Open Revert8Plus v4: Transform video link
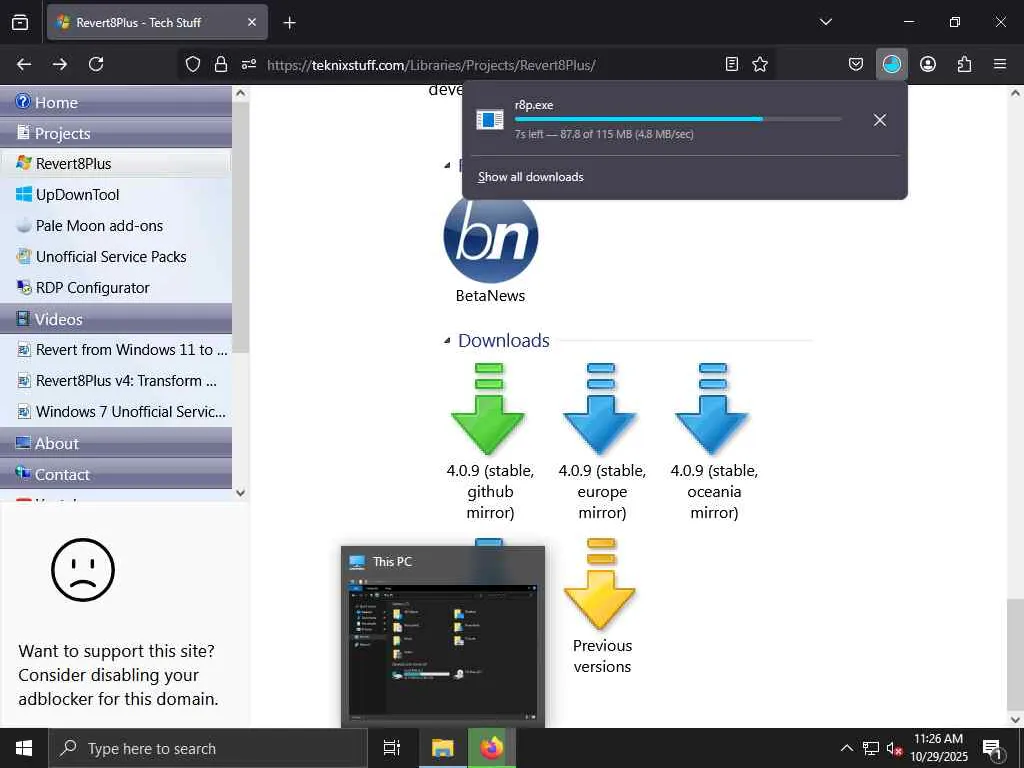This screenshot has width=1024, height=768. coord(116,381)
